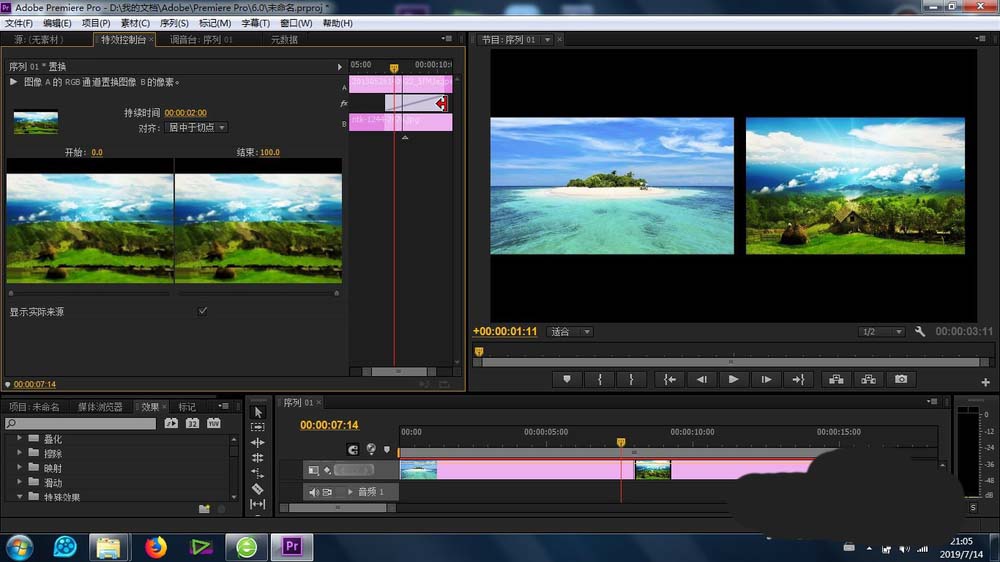Step back one frame in Program monitor
This screenshot has width=1000, height=562.
(702, 379)
